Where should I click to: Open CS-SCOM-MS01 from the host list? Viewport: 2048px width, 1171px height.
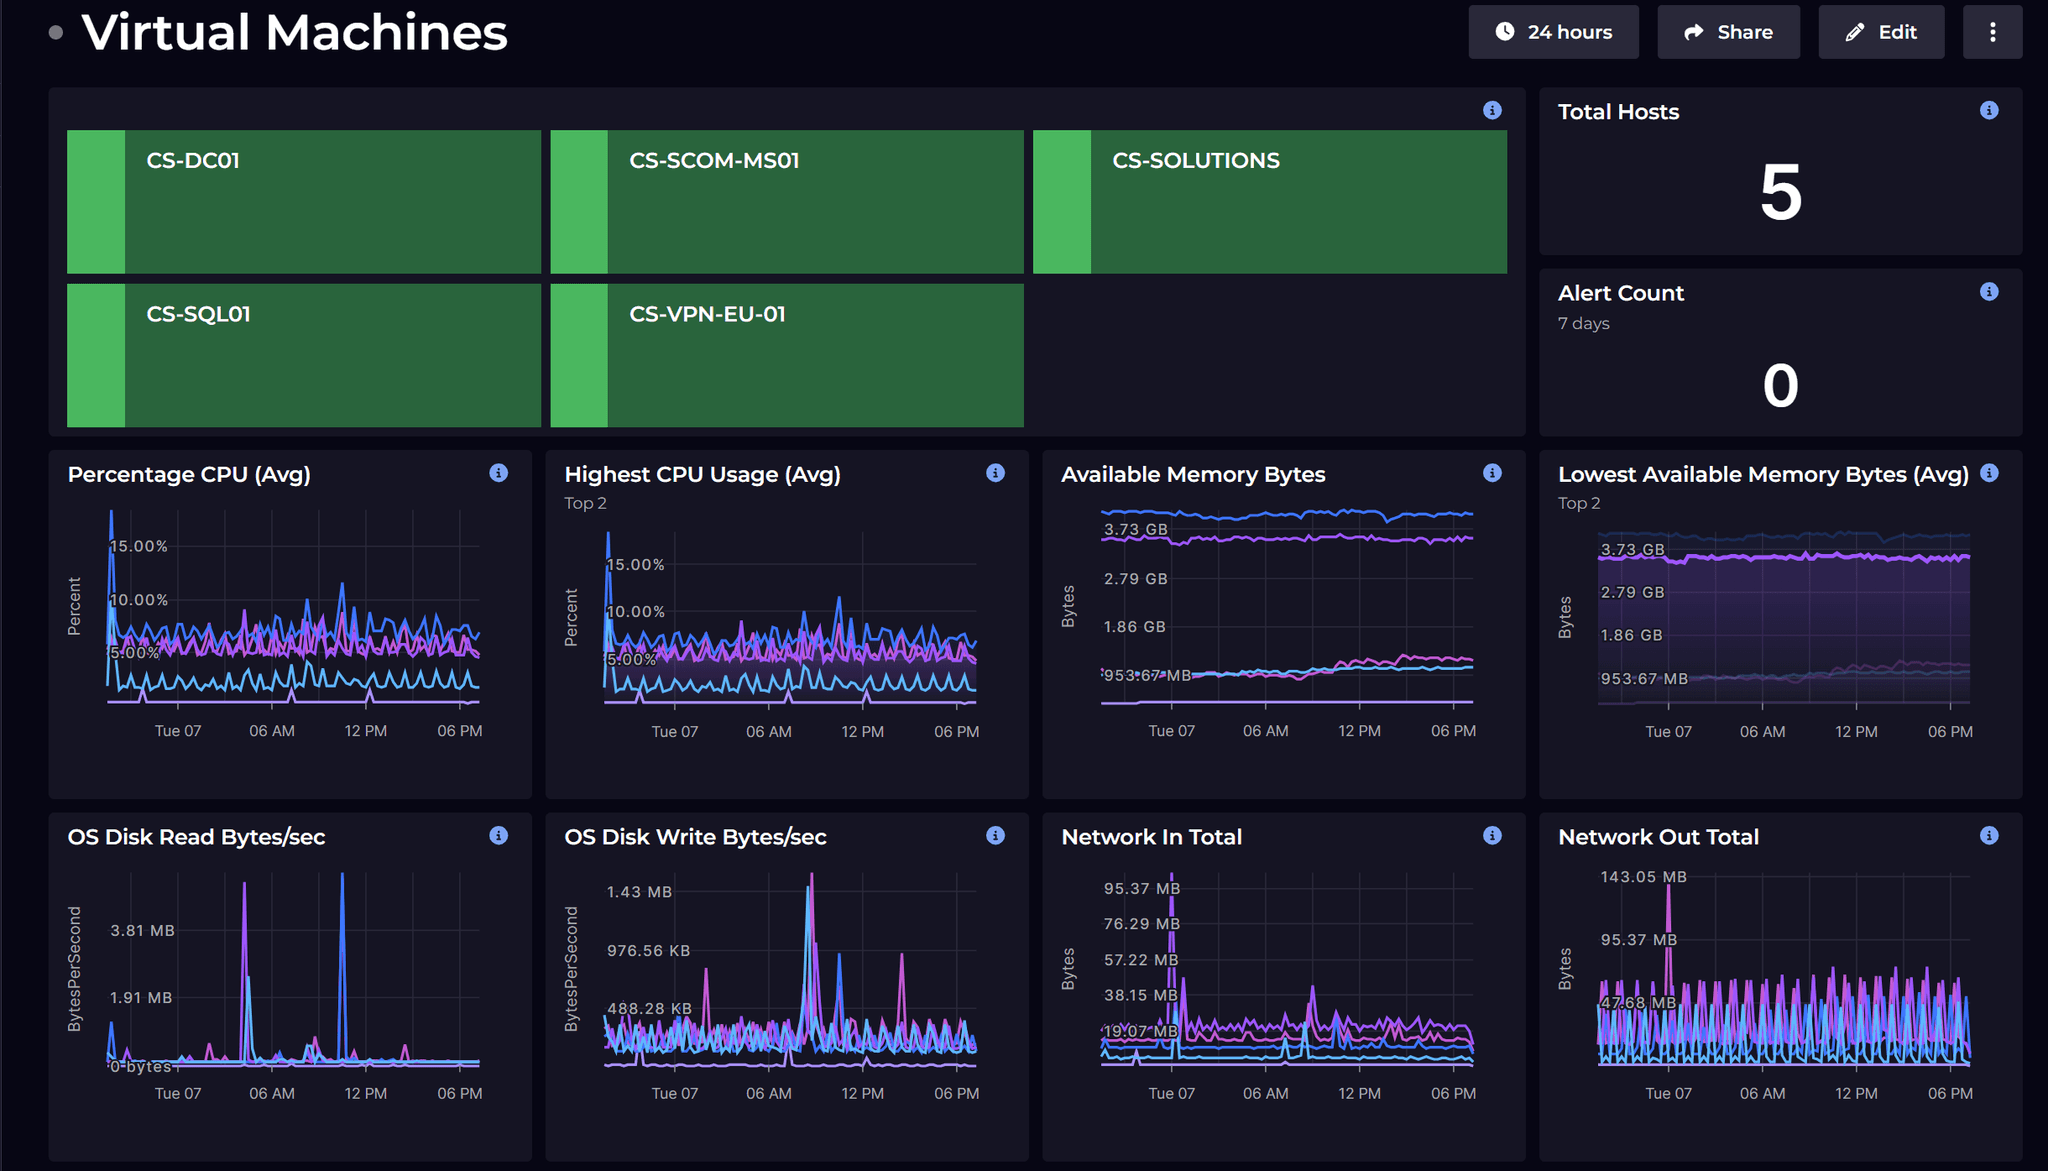point(786,201)
